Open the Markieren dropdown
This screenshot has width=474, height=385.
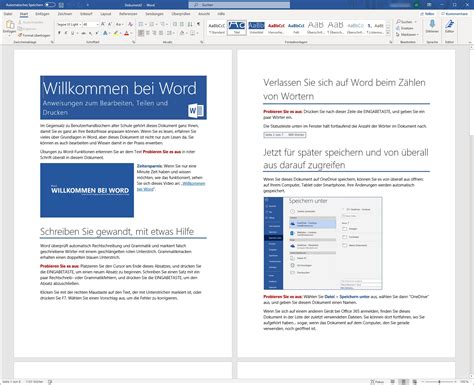[x=407, y=35]
